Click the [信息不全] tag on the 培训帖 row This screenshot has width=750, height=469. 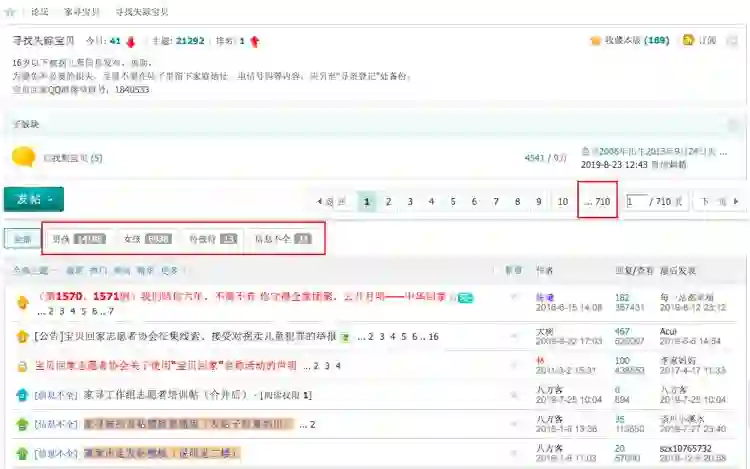coord(56,395)
